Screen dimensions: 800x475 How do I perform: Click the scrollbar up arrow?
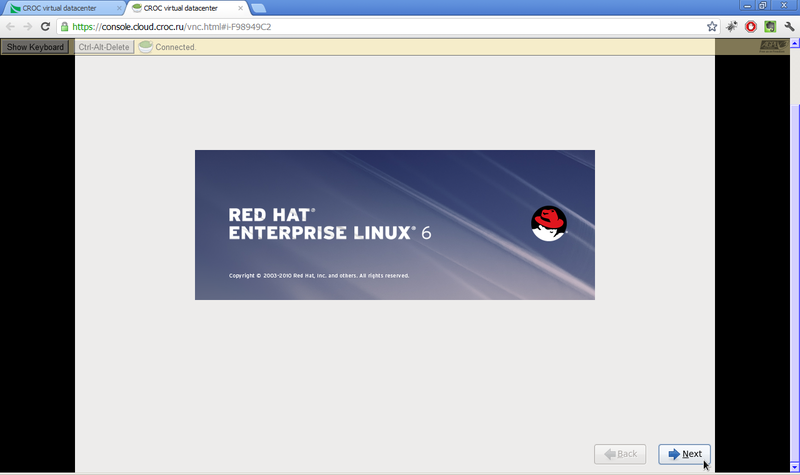(795, 43)
